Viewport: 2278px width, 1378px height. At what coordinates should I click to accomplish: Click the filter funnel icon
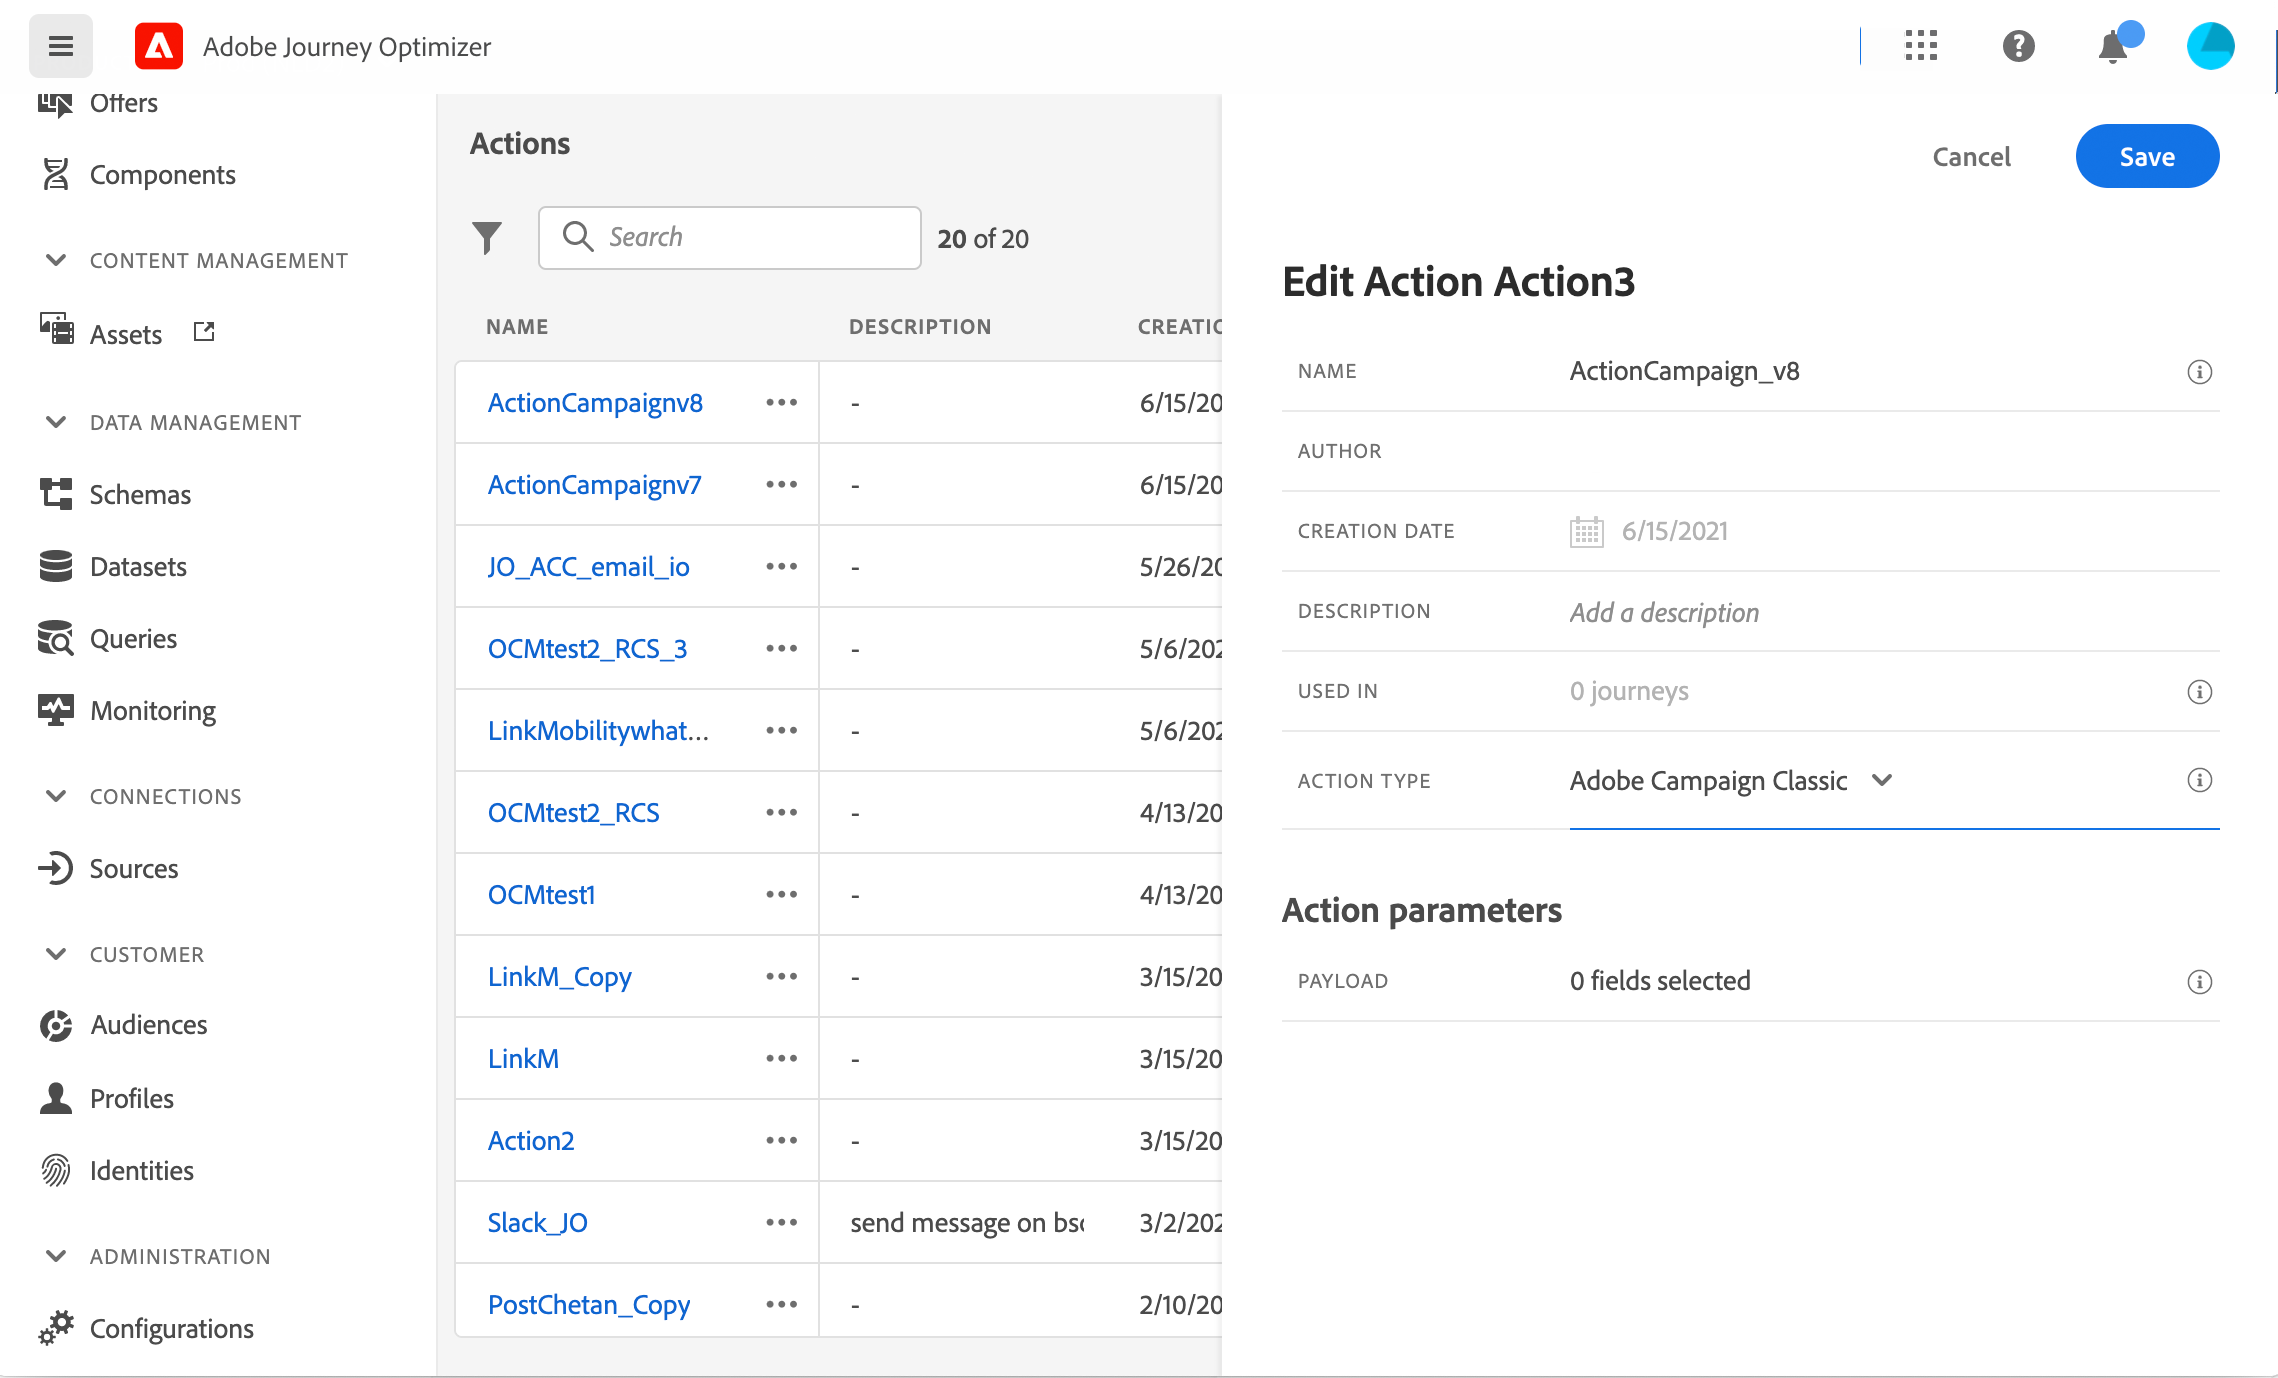487,238
